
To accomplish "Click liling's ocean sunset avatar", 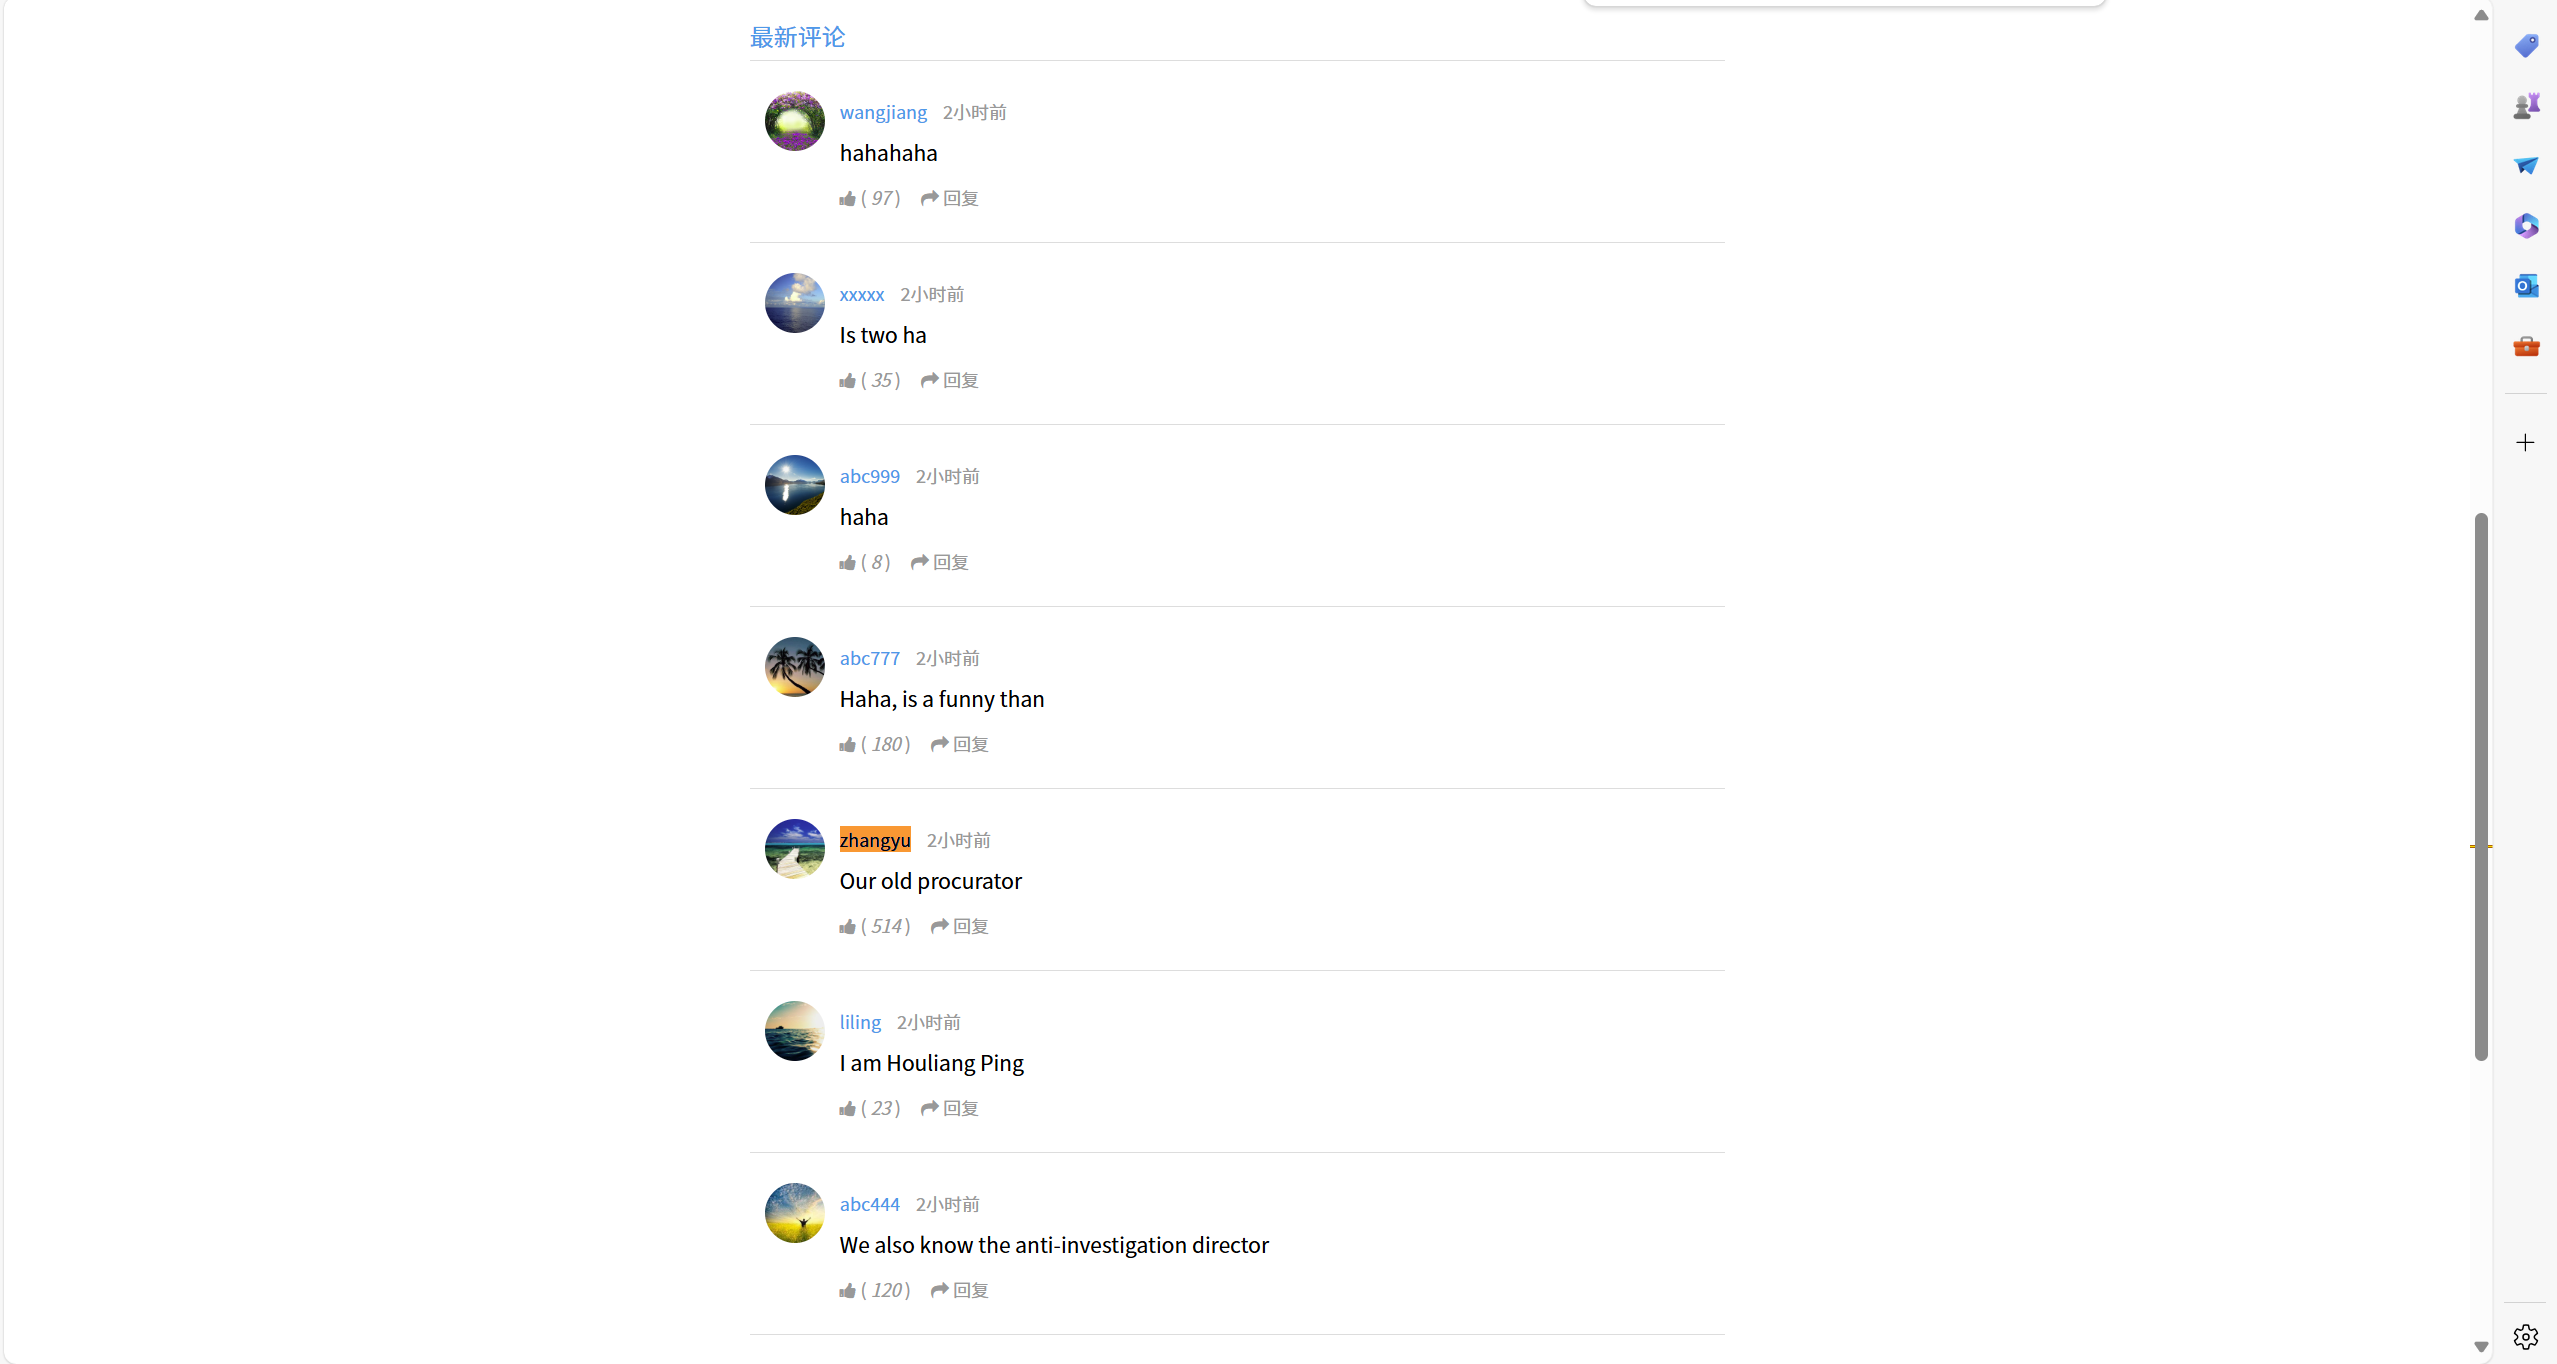I will [x=794, y=1031].
